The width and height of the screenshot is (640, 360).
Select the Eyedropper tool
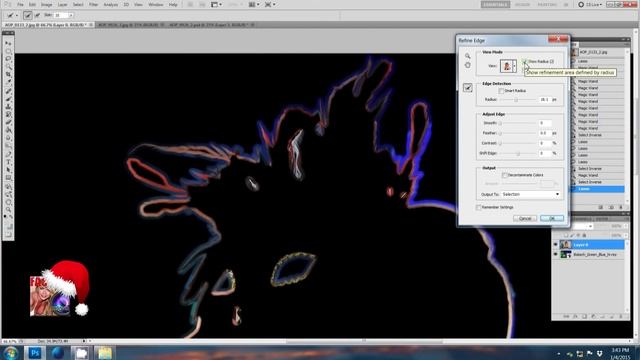click(8, 83)
